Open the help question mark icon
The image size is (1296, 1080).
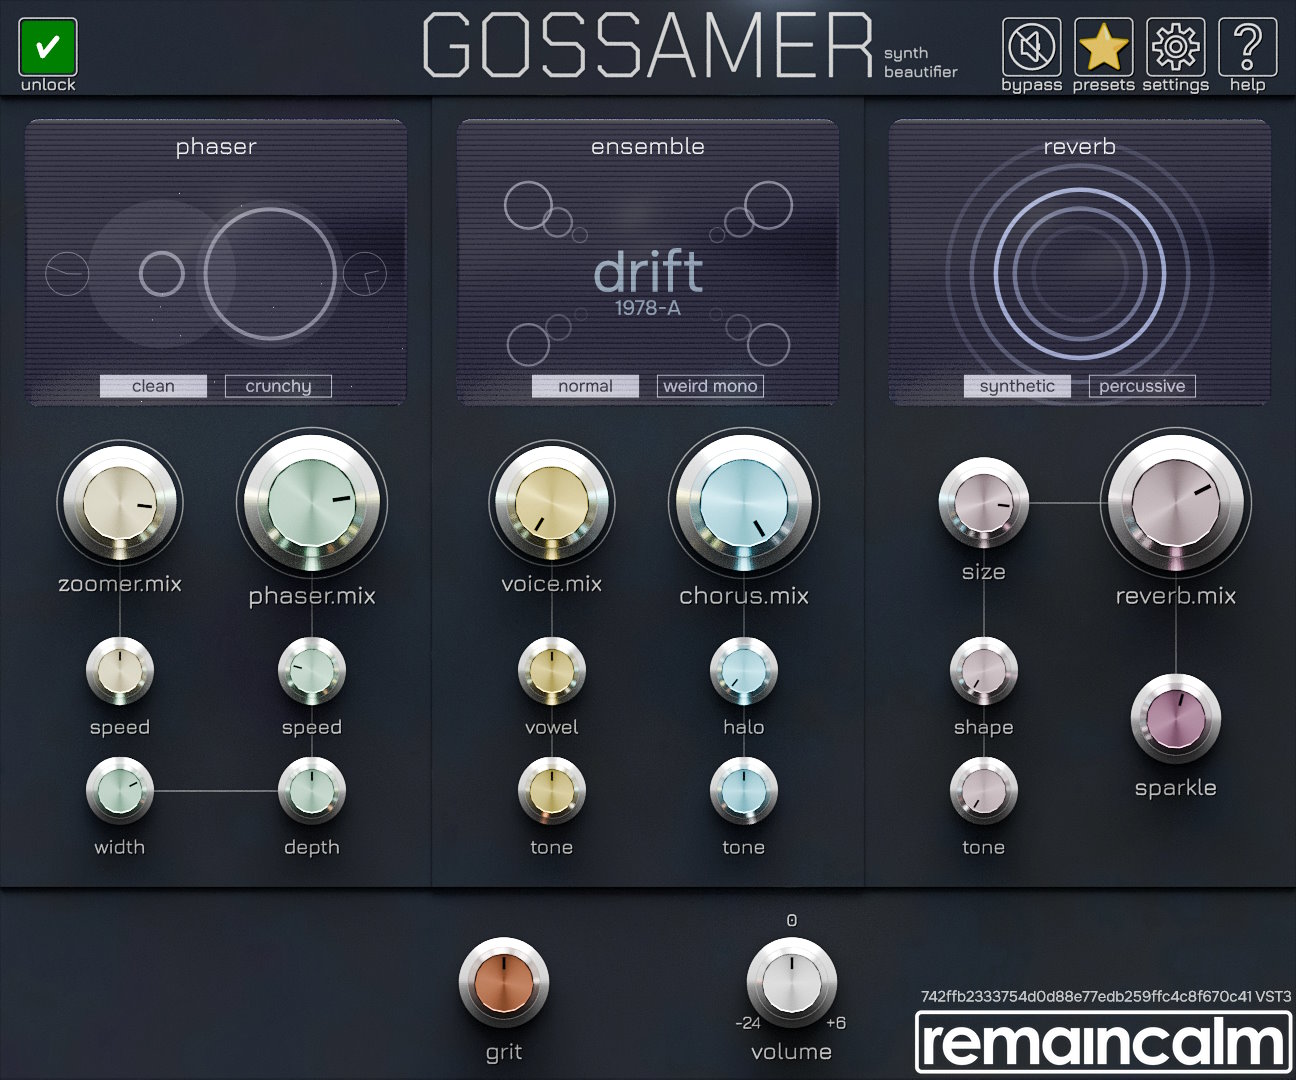[x=1246, y=45]
